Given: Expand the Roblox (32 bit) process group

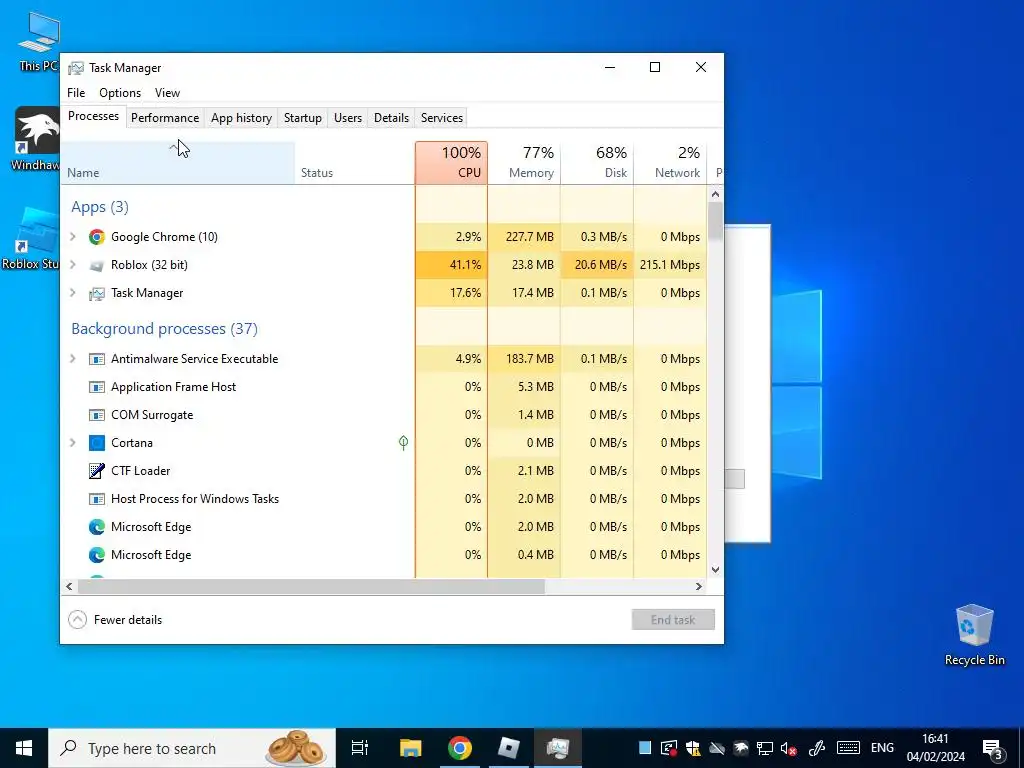Looking at the screenshot, I should tap(73, 265).
